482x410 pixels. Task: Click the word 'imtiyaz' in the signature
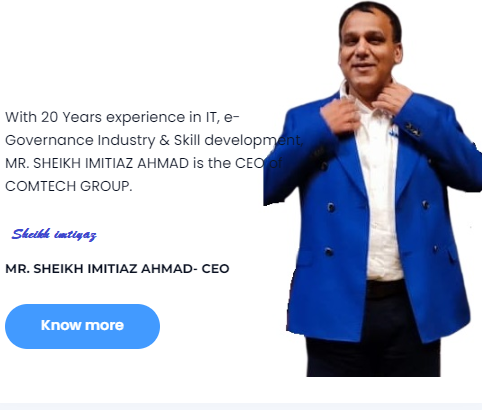coord(75,235)
